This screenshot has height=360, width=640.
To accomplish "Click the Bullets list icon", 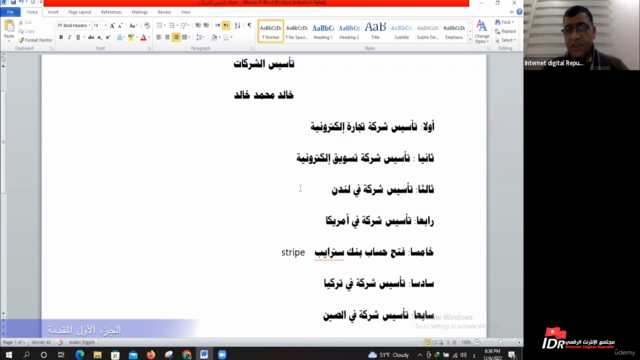I will (160, 26).
